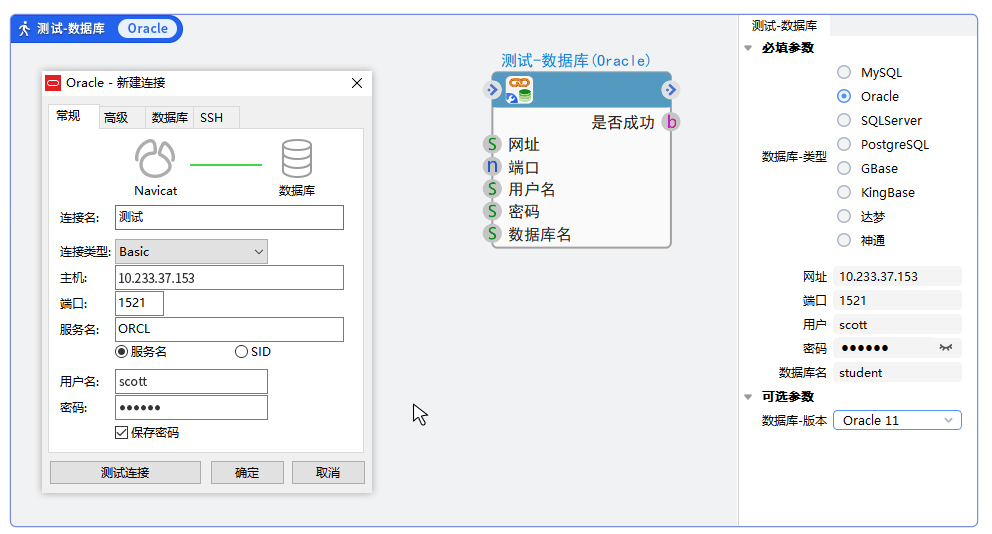The width and height of the screenshot is (992, 534).
Task: Open the SSH tab
Action: click(212, 118)
